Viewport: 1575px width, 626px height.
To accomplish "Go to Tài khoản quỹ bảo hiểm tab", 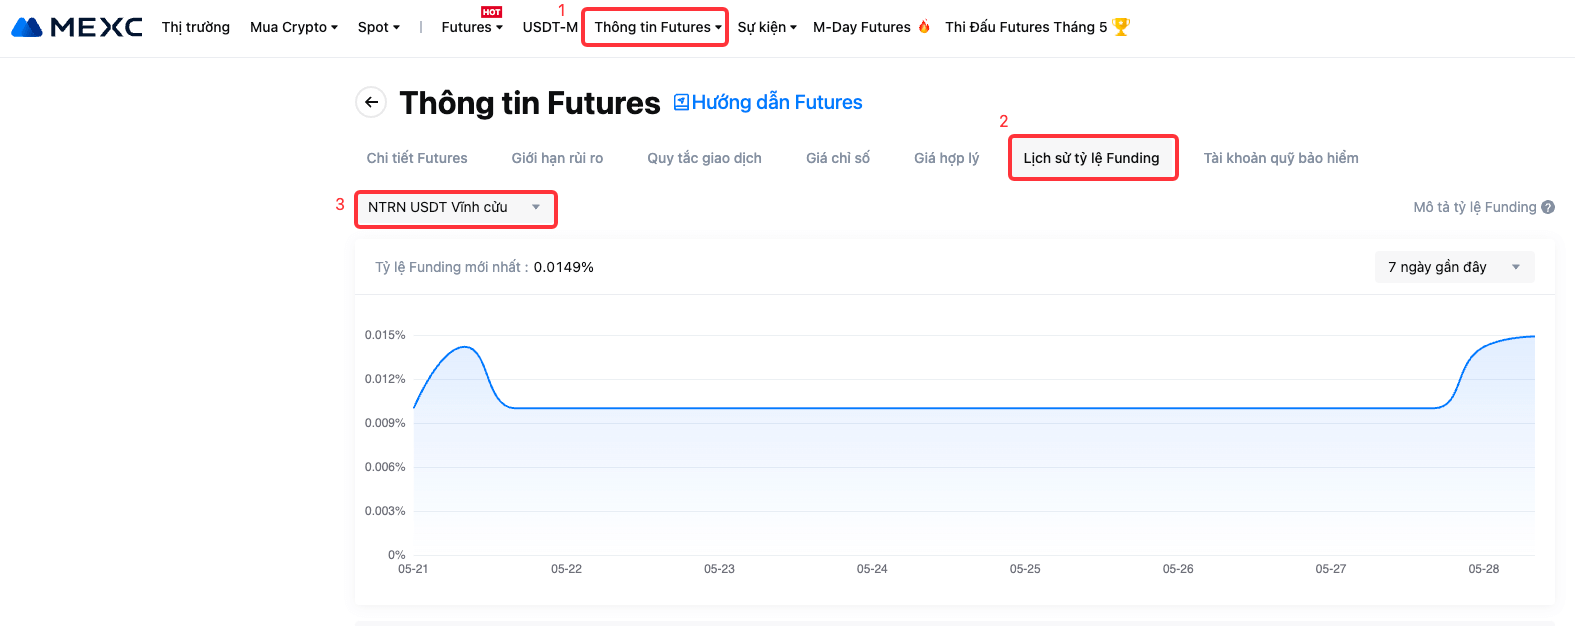I will point(1280,158).
